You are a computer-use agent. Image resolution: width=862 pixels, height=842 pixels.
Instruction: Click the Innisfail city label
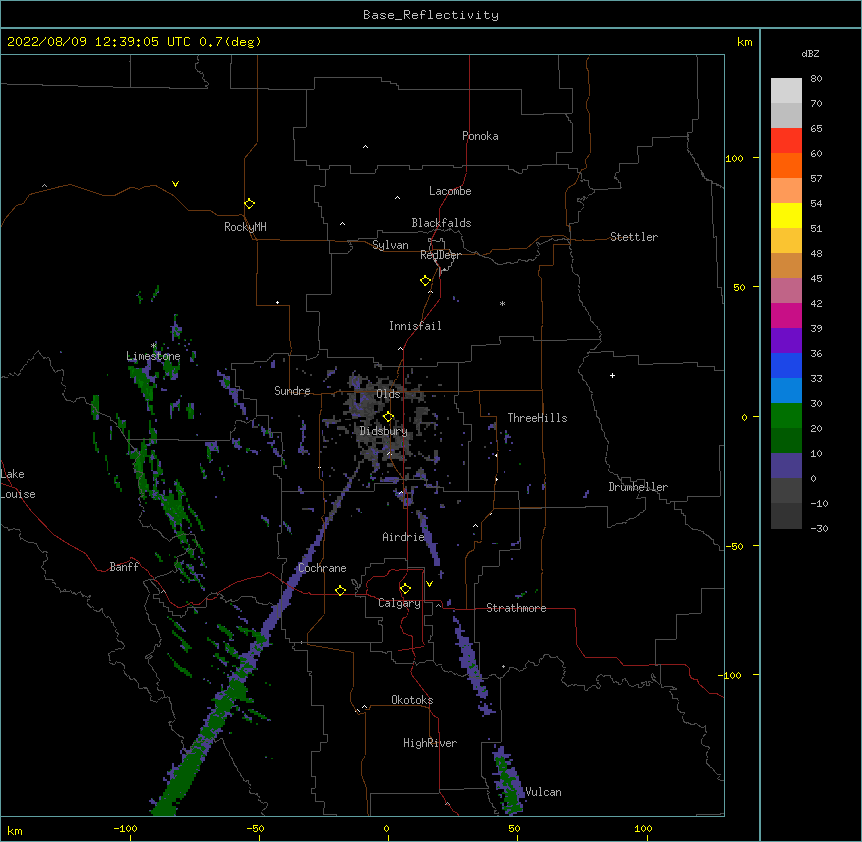pos(415,326)
